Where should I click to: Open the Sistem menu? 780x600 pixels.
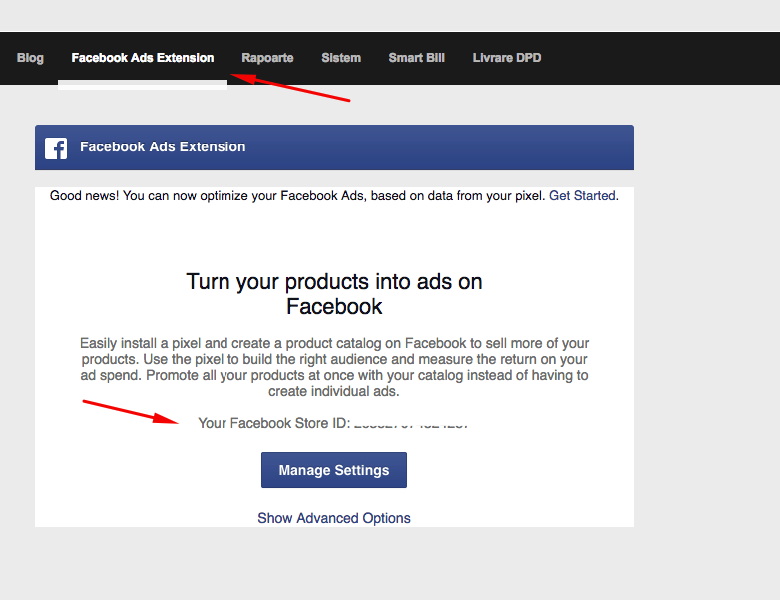tap(341, 58)
